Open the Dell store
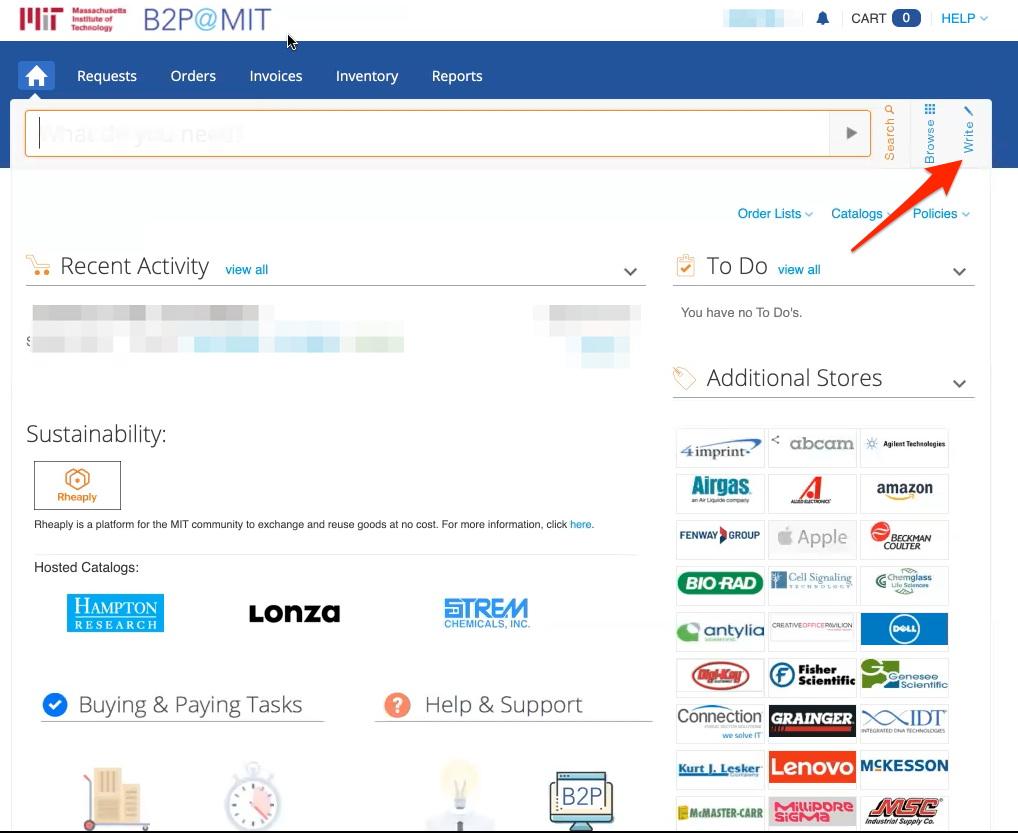This screenshot has height=833, width=1018. [x=904, y=632]
